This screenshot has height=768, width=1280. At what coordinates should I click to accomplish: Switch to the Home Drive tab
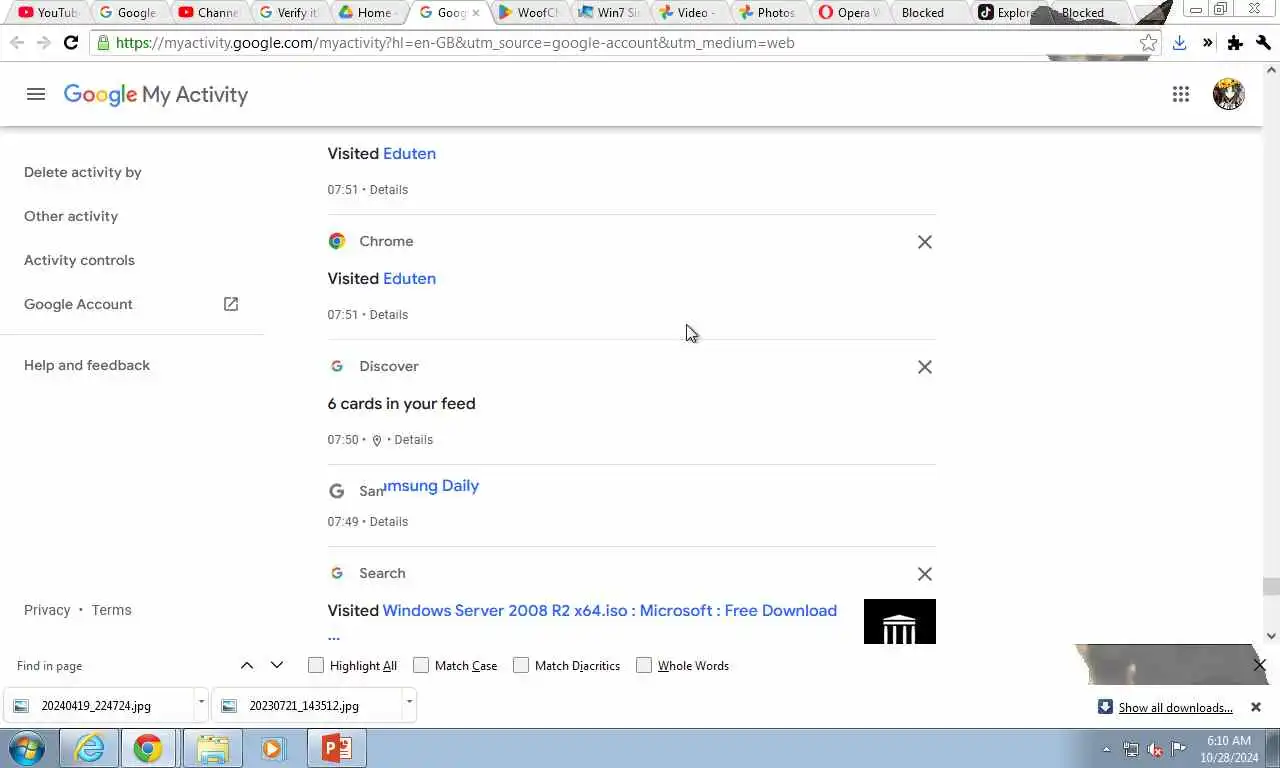(367, 13)
